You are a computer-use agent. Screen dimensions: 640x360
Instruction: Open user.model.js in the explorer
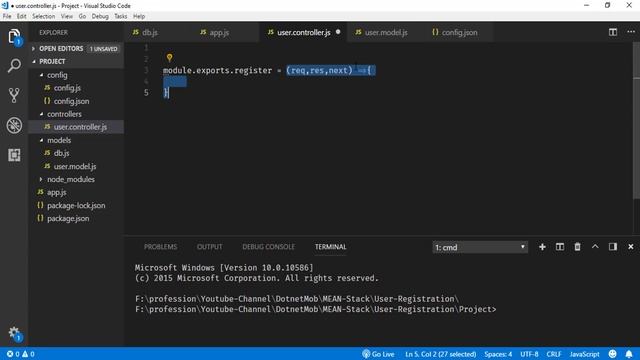[x=76, y=166]
